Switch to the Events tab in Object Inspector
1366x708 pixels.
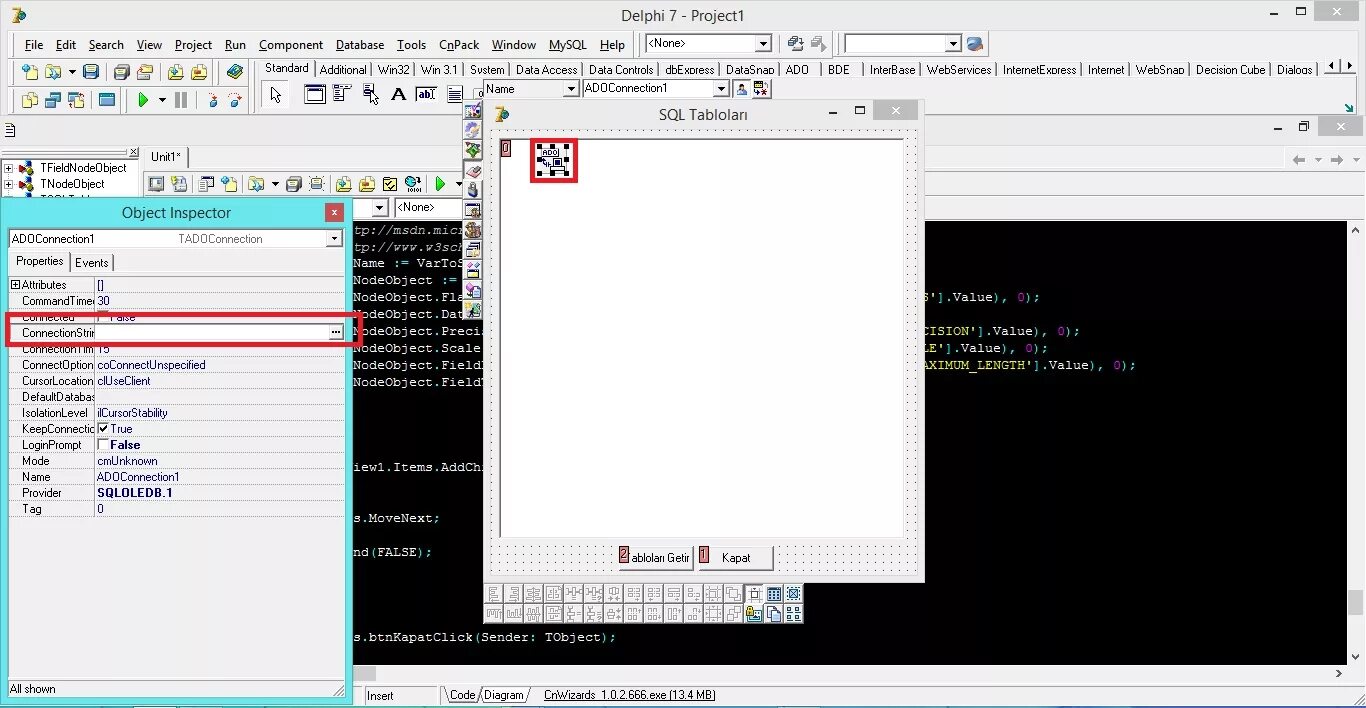point(92,262)
